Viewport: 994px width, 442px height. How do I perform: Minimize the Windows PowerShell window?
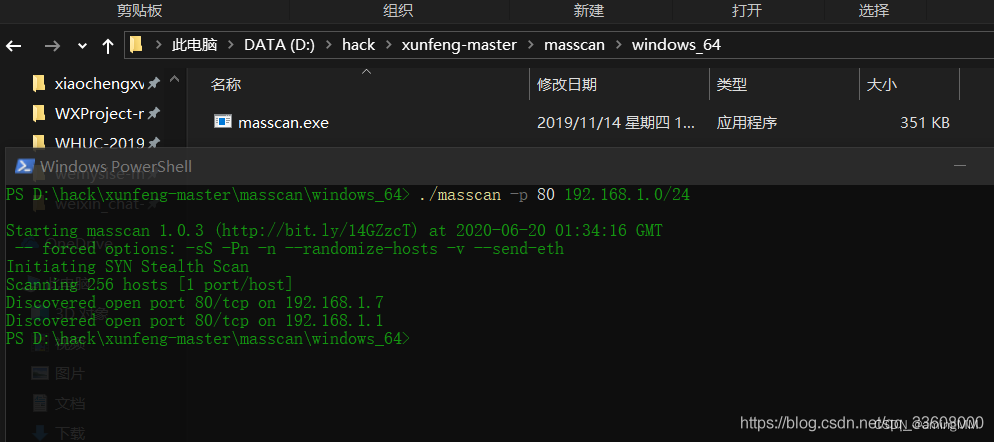961,166
